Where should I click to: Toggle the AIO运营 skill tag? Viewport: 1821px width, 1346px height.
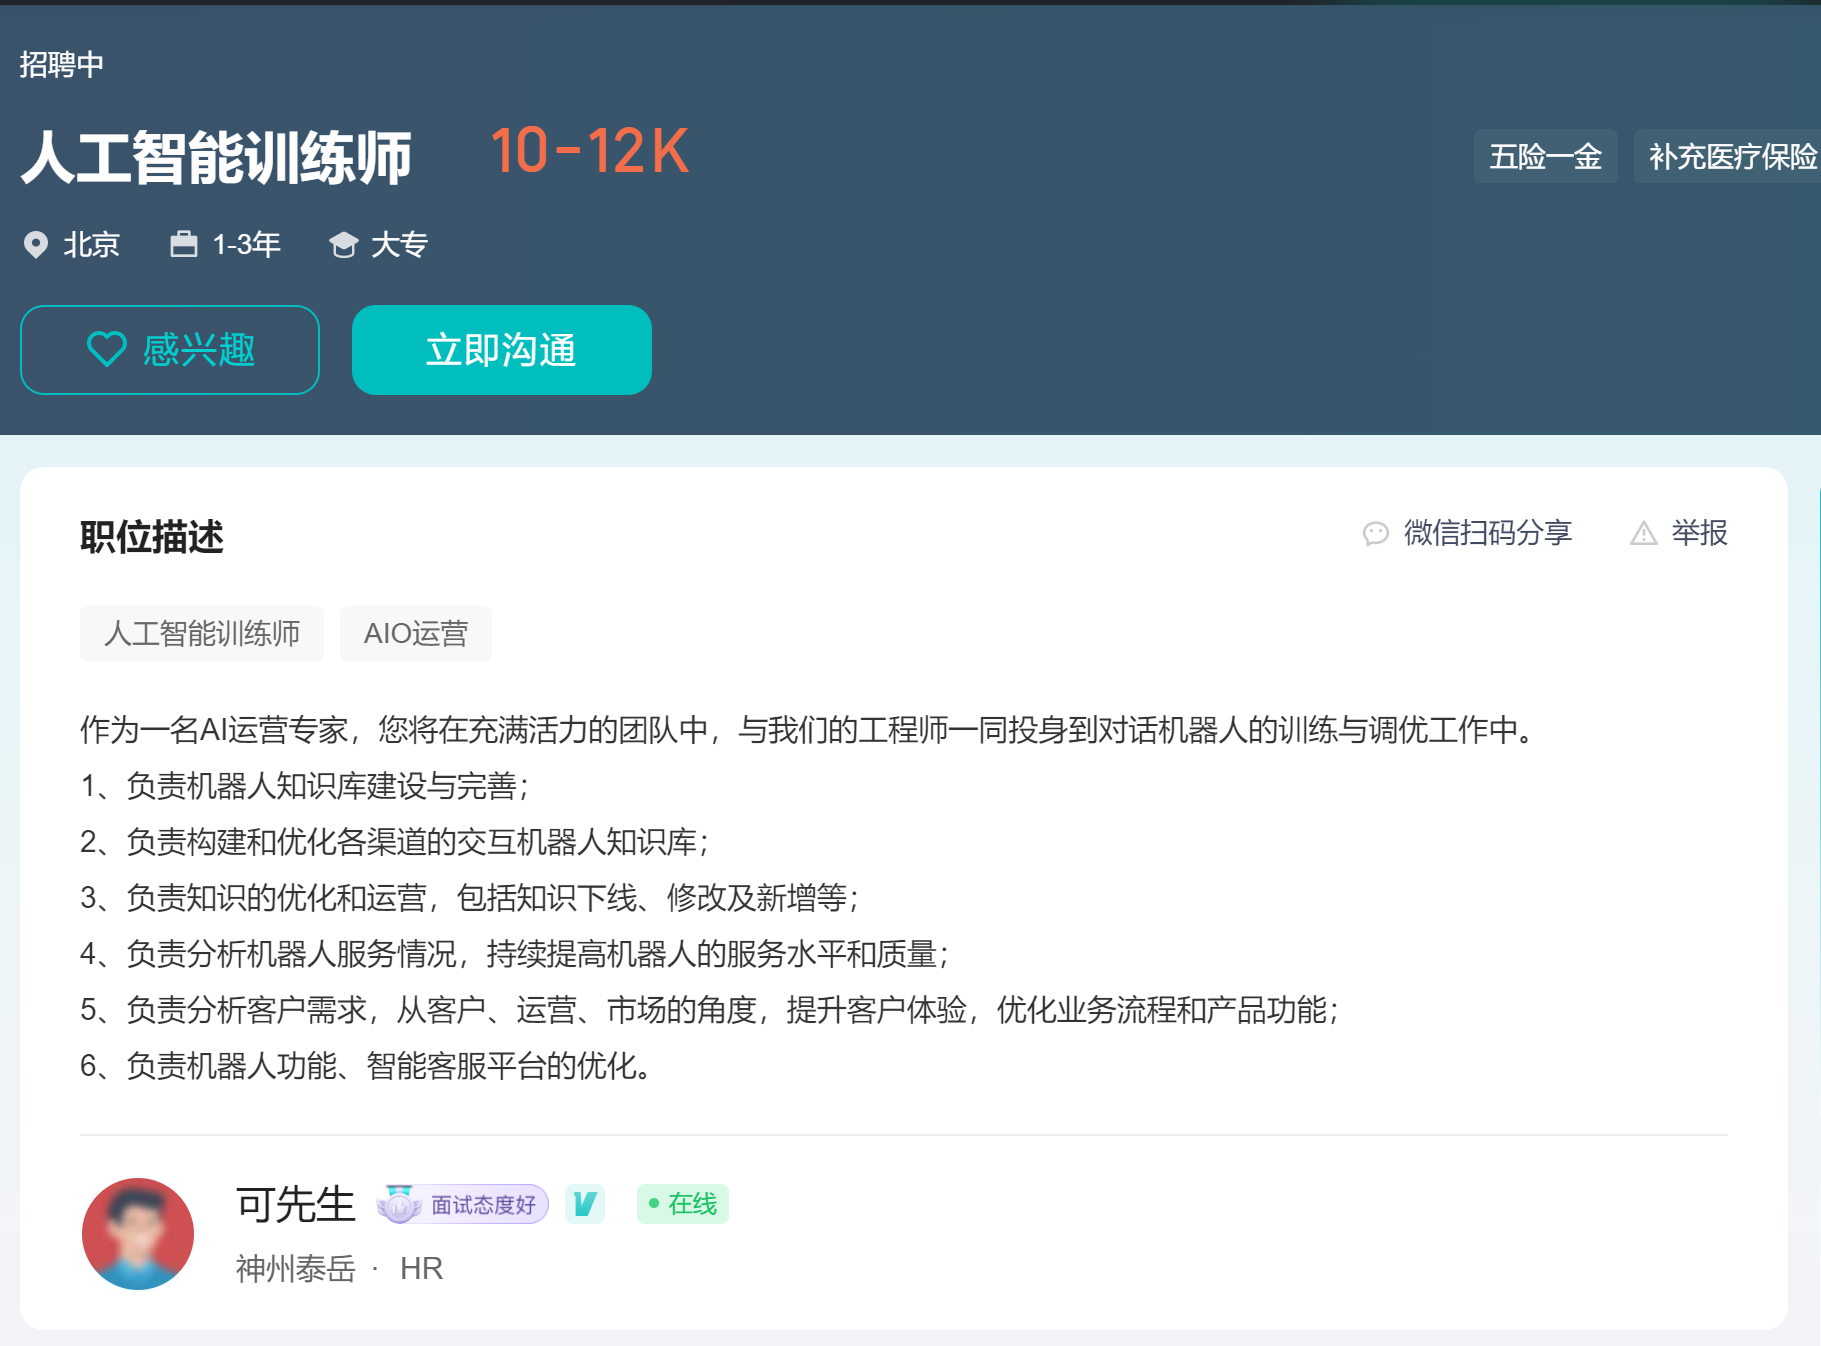[415, 633]
